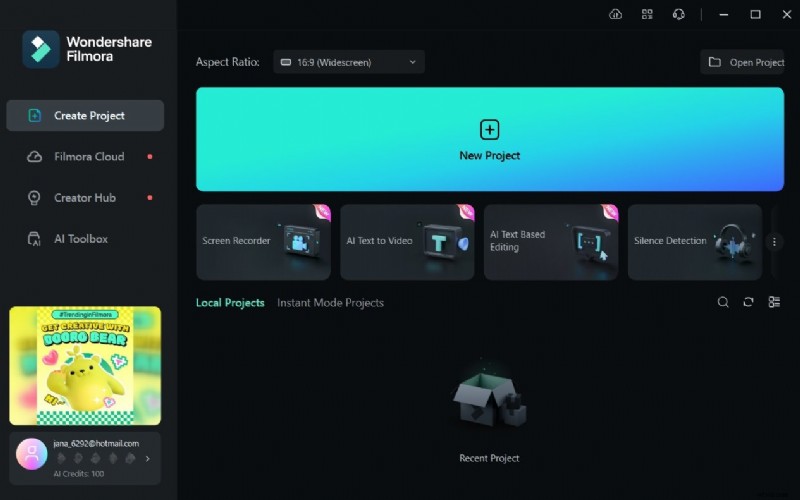Launch AI Text Based Editing card

click(x=551, y=242)
